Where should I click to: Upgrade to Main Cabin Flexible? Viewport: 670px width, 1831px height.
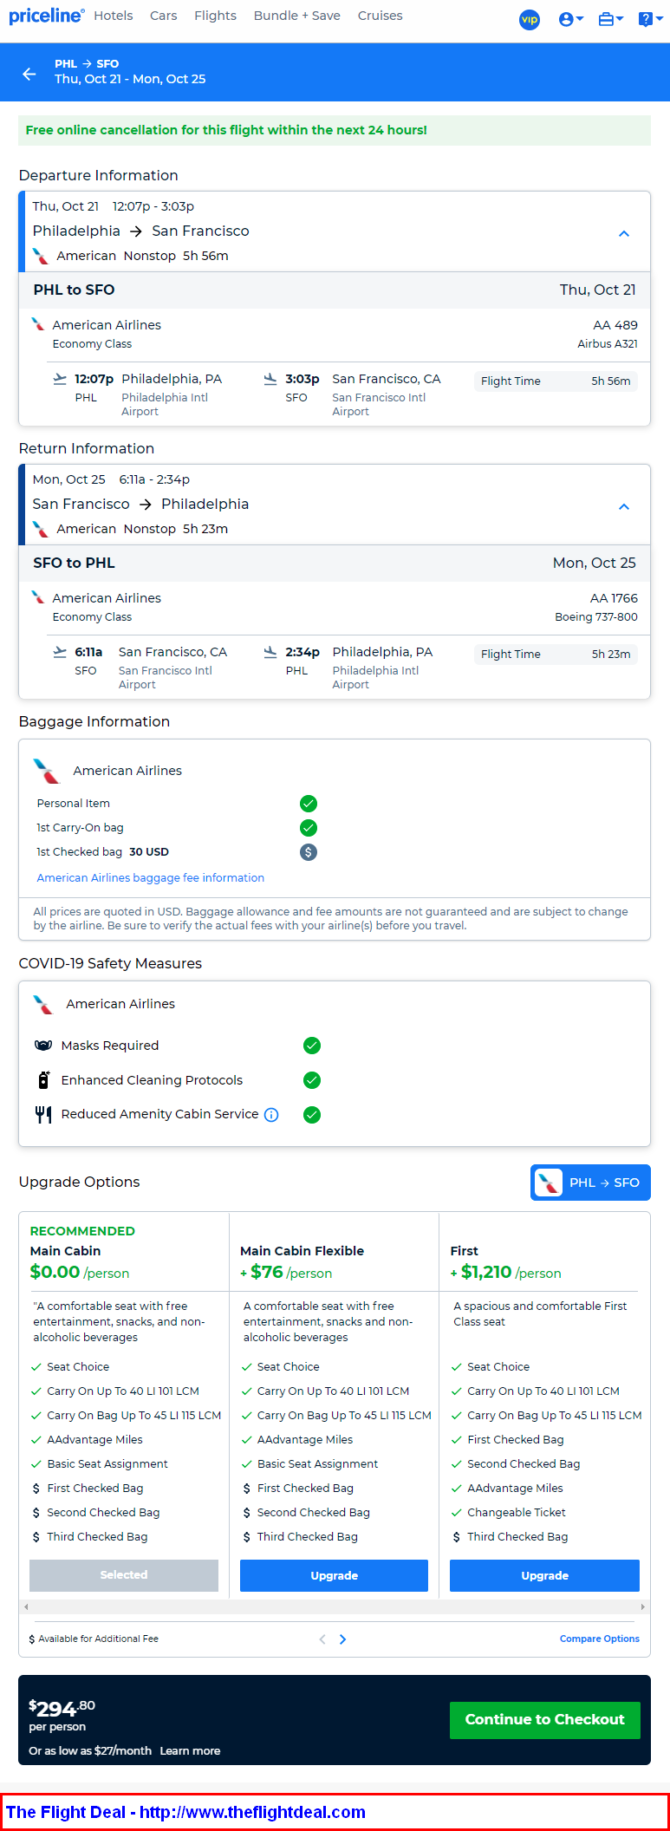pyautogui.click(x=334, y=1575)
